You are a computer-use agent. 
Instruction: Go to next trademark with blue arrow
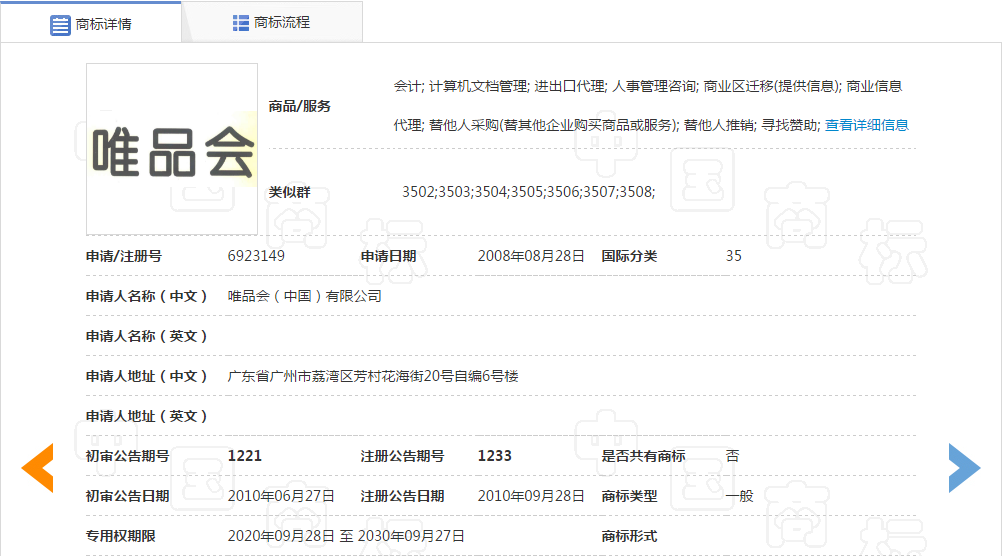tap(965, 468)
